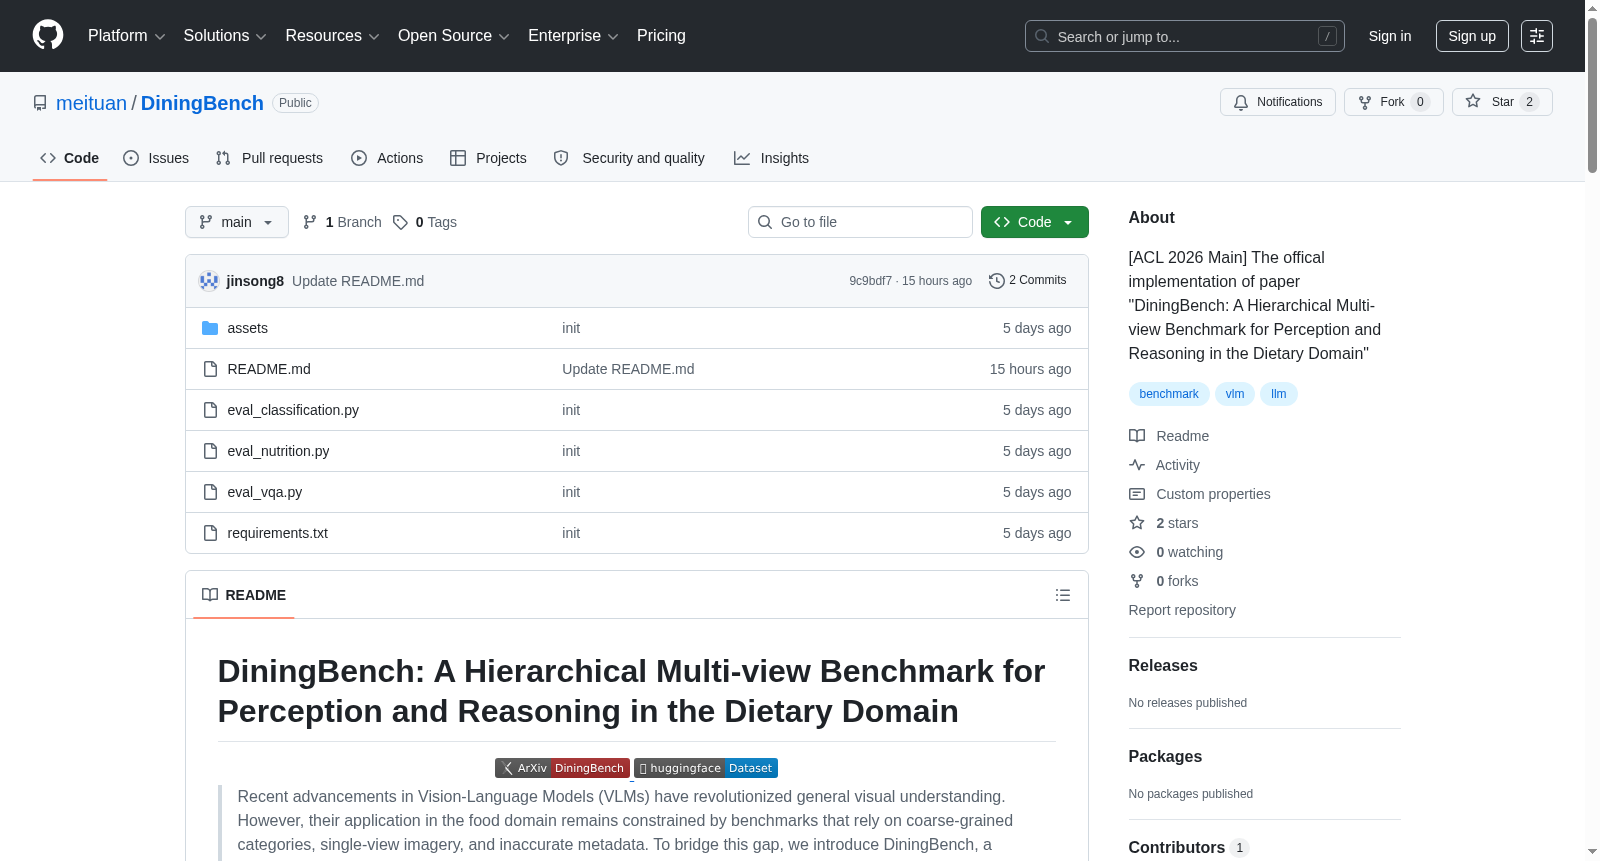The width and height of the screenshot is (1600, 861).
Task: Expand the Enterprise menu
Action: [x=573, y=36]
